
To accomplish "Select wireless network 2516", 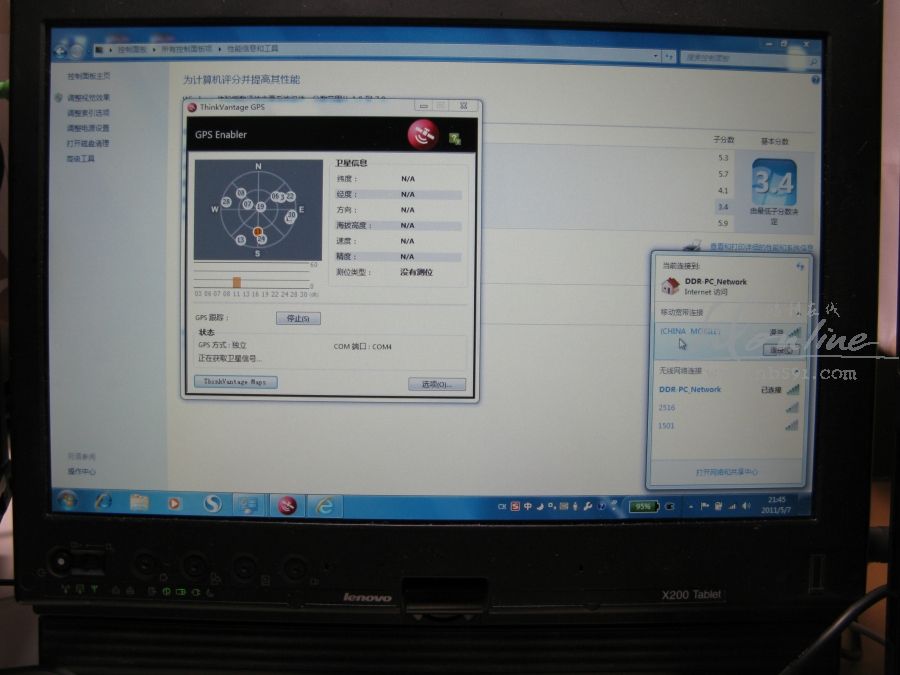I will 729,408.
